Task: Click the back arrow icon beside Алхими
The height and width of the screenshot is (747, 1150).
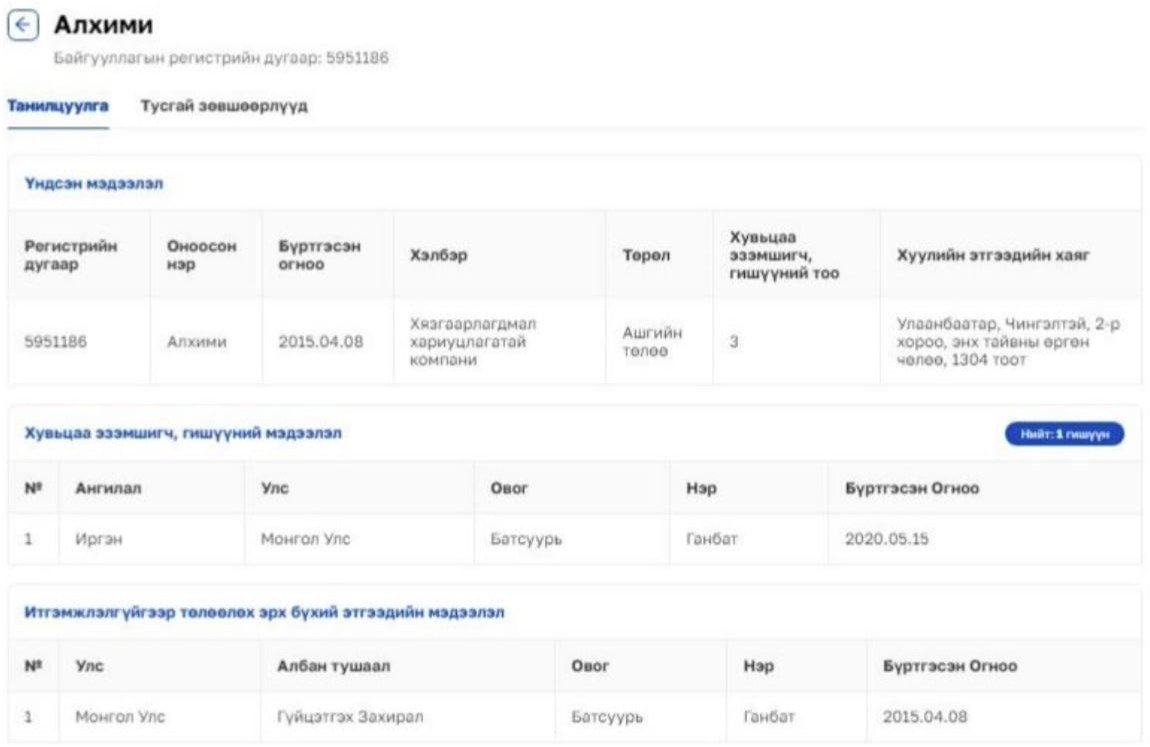Action: click(23, 27)
